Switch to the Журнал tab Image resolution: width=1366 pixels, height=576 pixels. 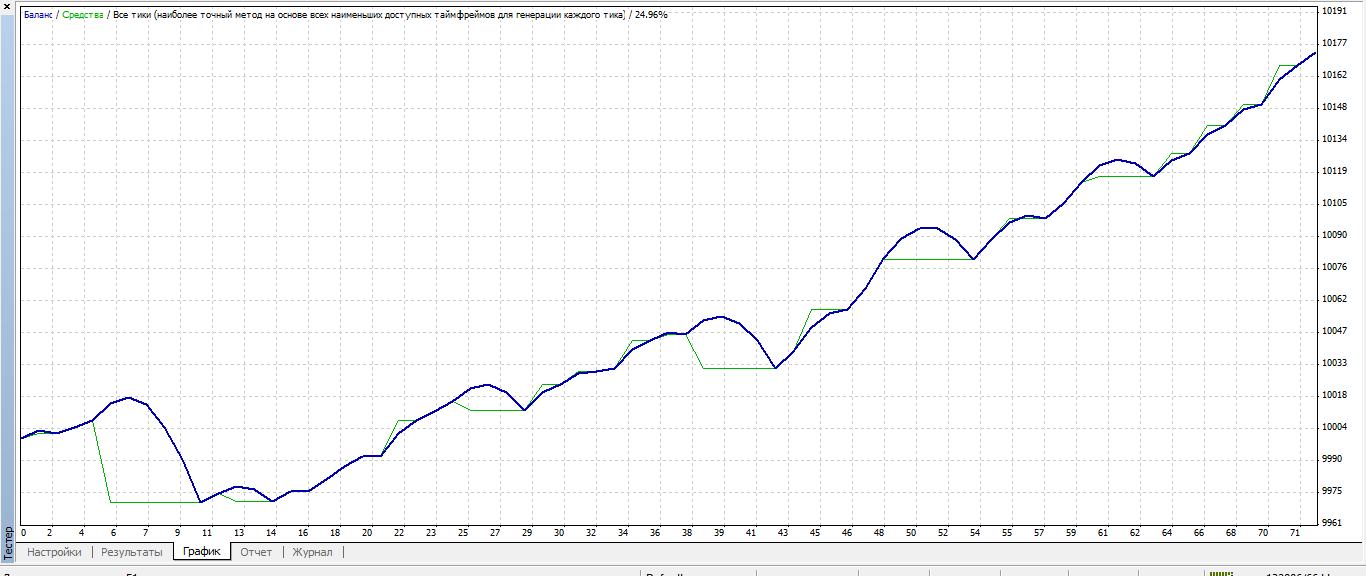pyautogui.click(x=312, y=552)
